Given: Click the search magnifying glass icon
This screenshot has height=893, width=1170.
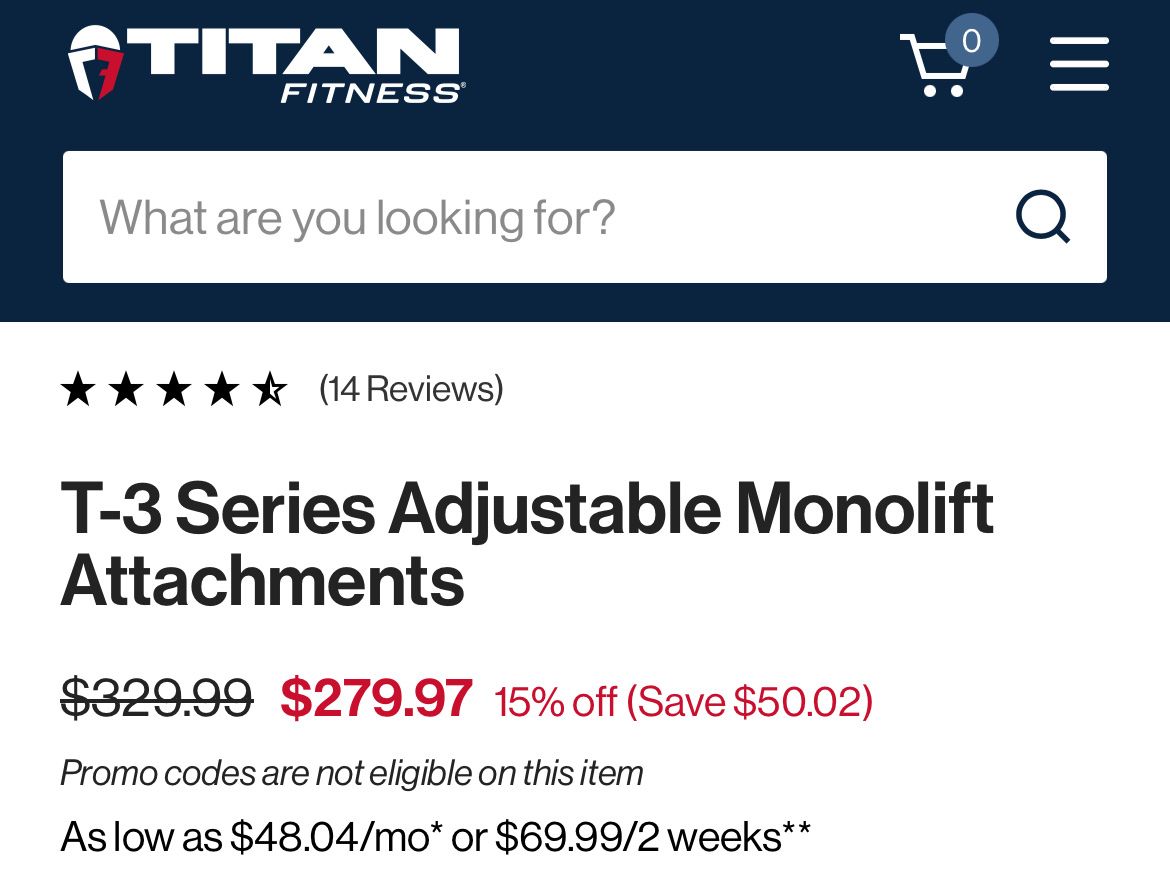Looking at the screenshot, I should coord(1043,216).
